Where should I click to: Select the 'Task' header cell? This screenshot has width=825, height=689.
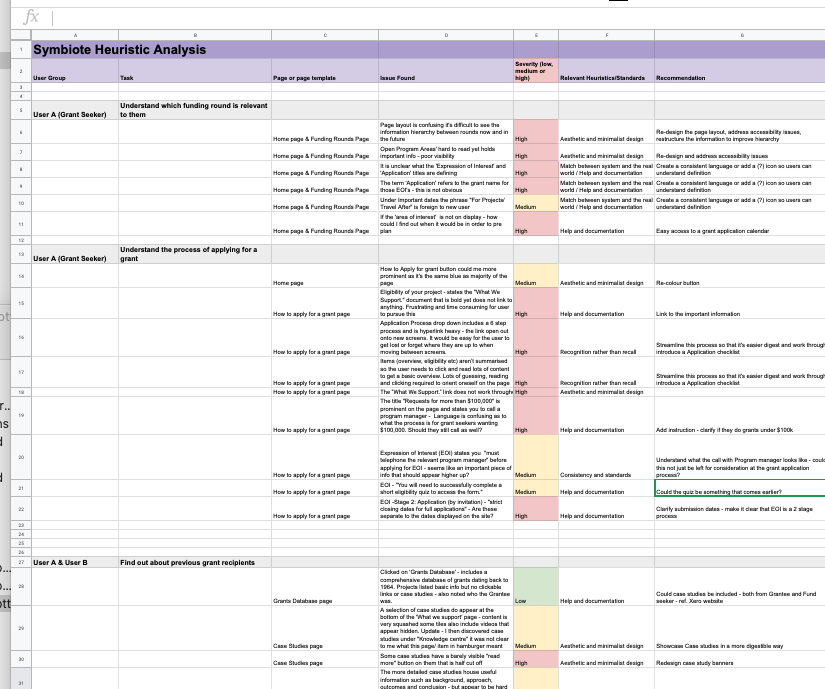click(x=195, y=70)
